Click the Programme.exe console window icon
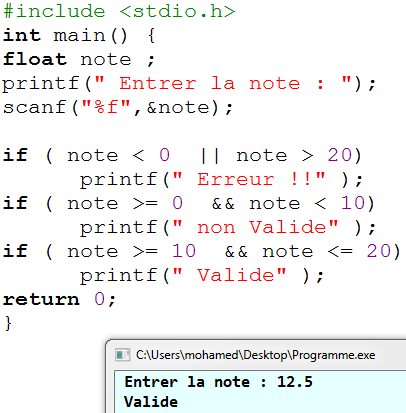 pos(122,355)
